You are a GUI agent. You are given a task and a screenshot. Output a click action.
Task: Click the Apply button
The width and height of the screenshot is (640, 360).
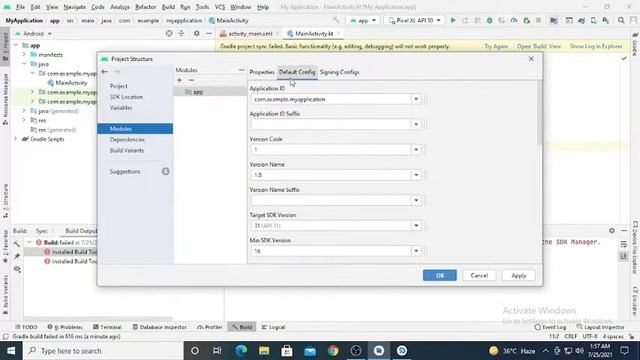[518, 276]
